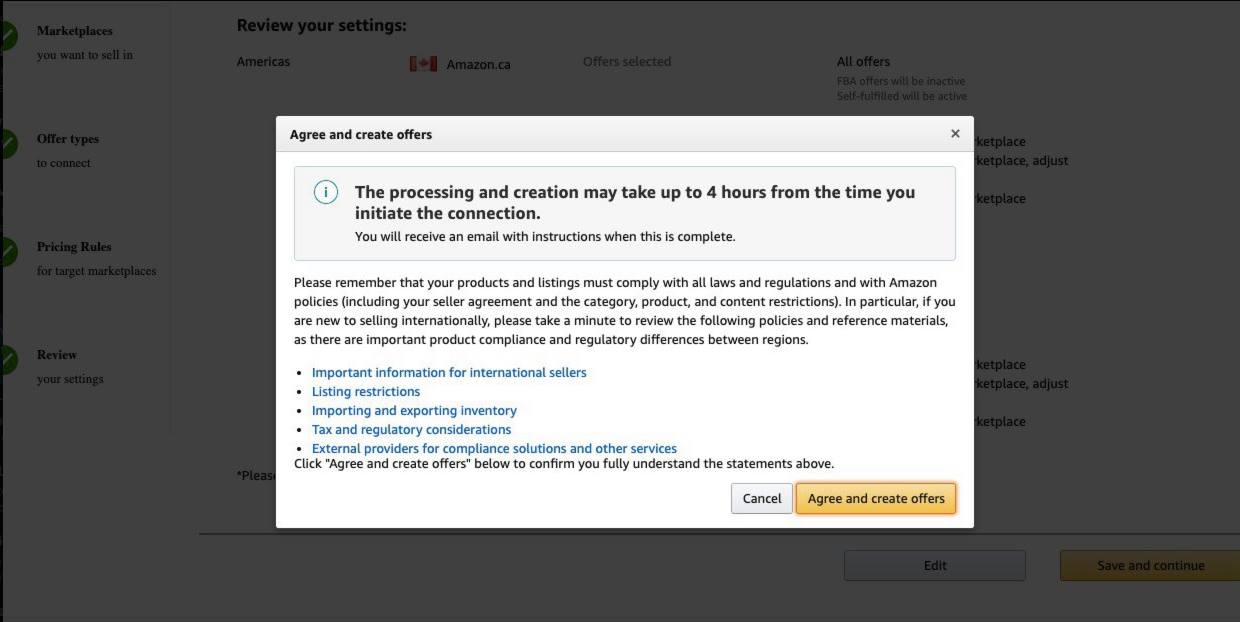The height and width of the screenshot is (622, 1240).
Task: Open the Tax and regulatory considerations link
Action: click(x=411, y=429)
